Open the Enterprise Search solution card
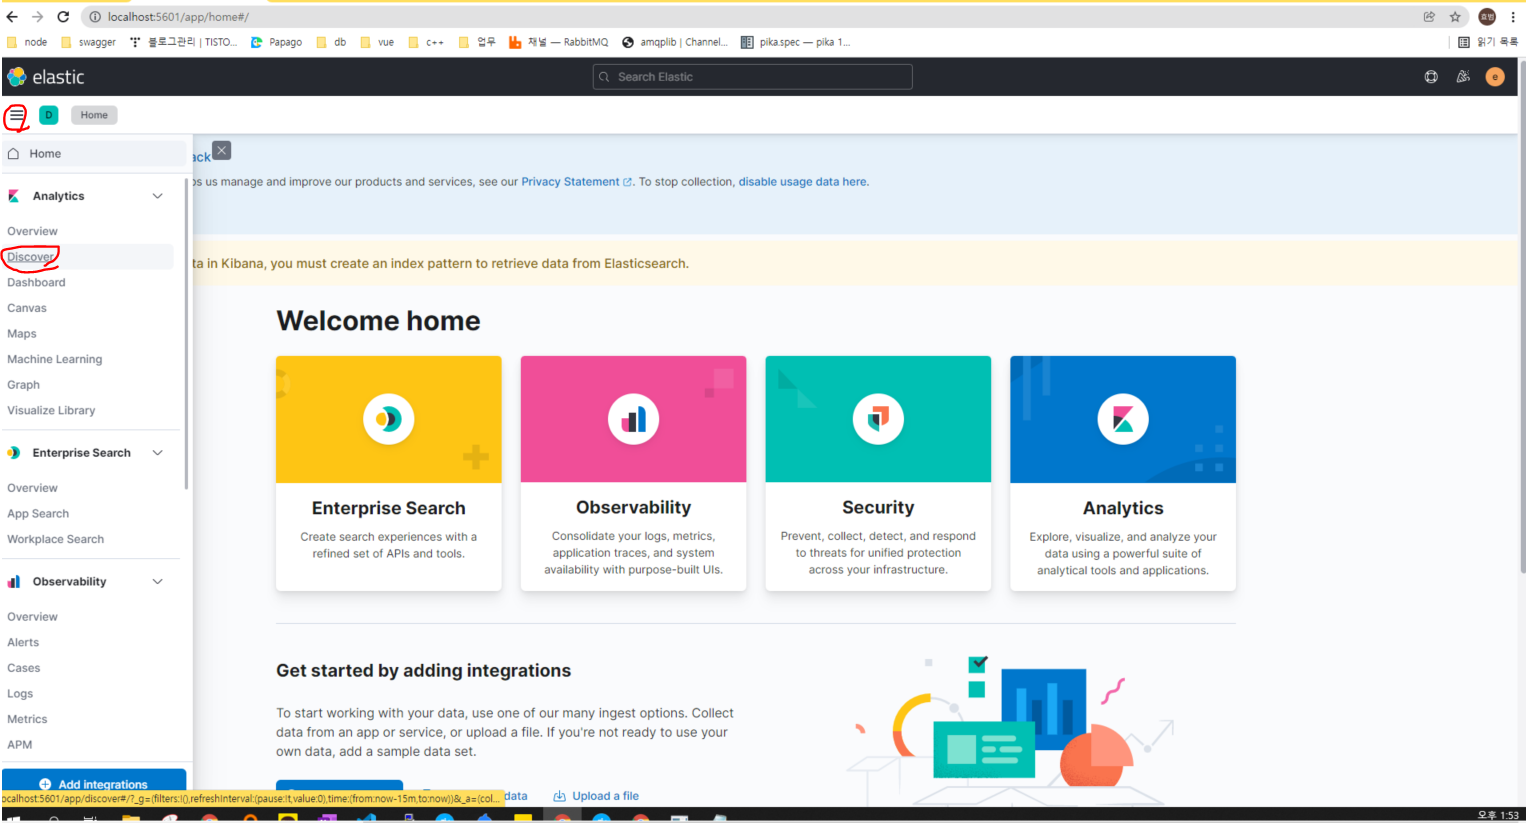The image size is (1526, 823). [389, 473]
